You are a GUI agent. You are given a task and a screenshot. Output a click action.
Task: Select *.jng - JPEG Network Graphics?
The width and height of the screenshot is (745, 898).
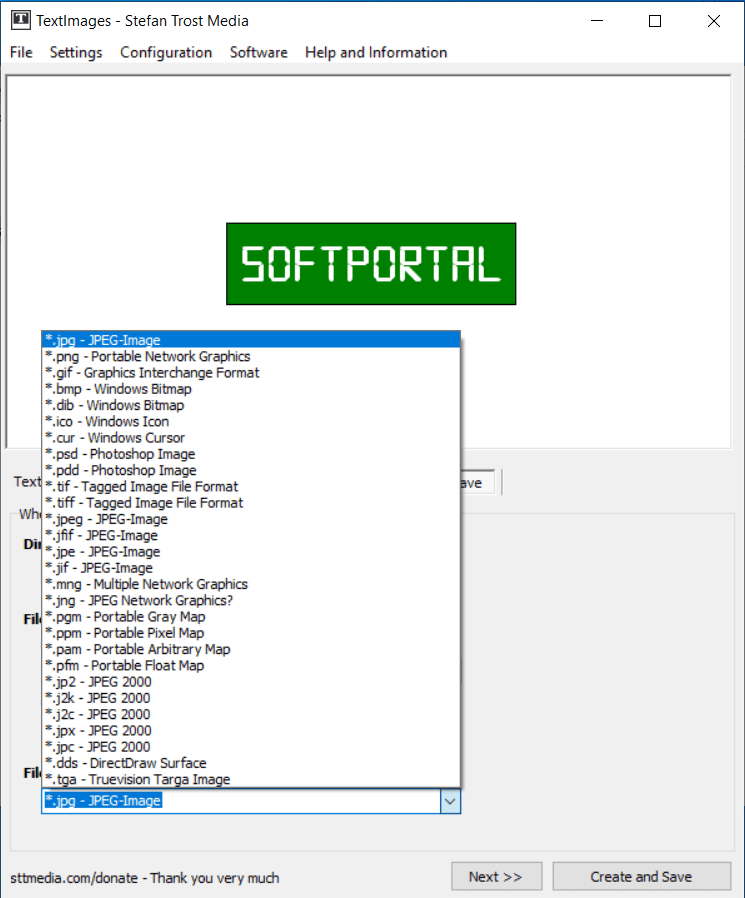click(251, 600)
